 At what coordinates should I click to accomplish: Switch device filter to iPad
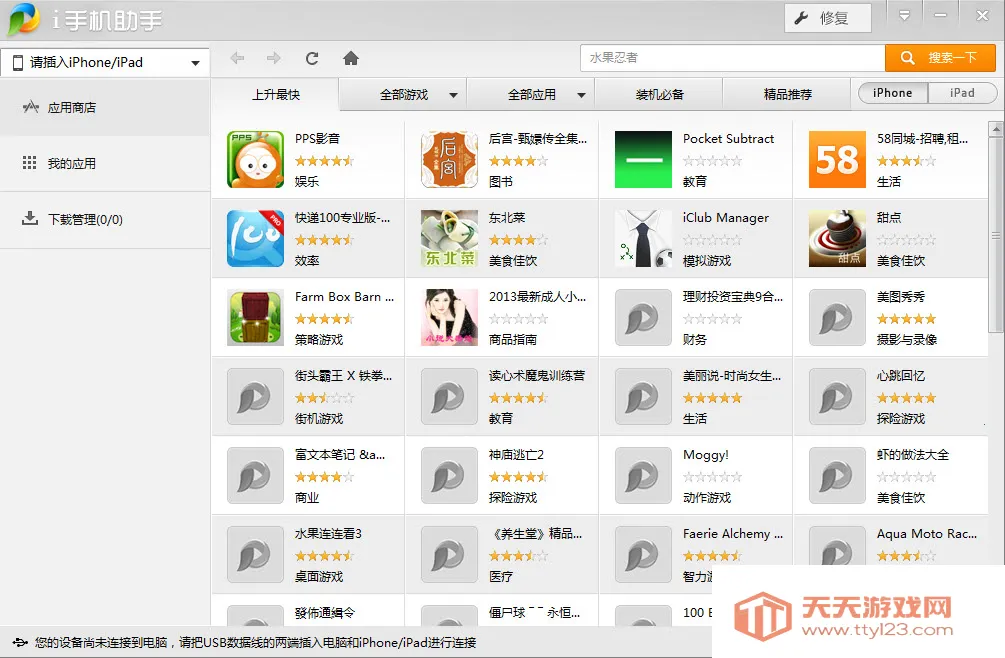[x=962, y=93]
